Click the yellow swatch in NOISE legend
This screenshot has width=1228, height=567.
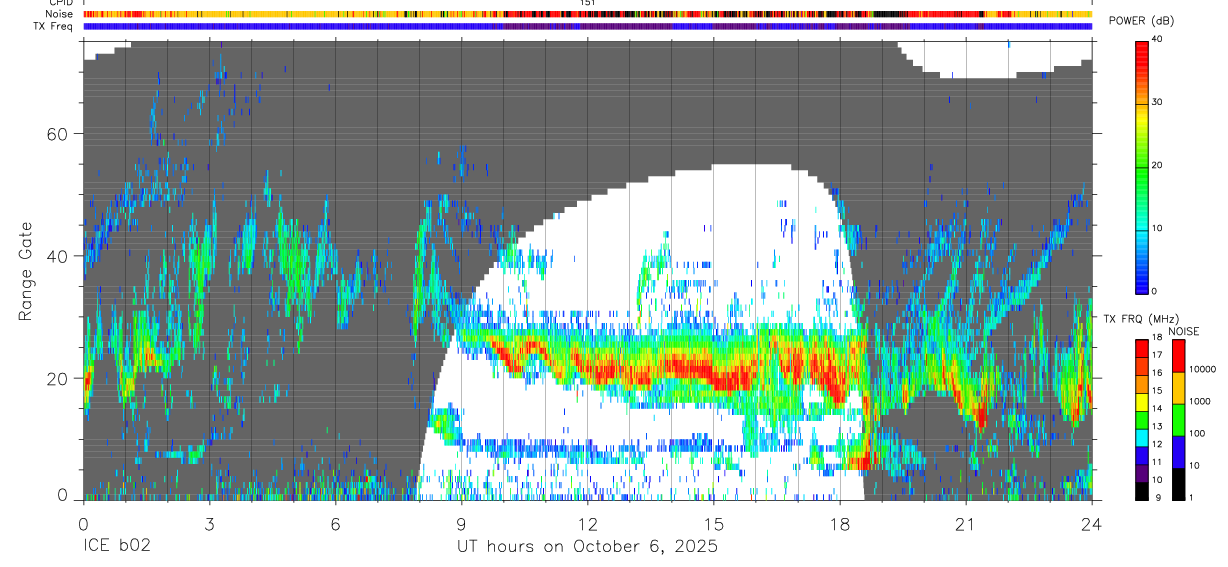point(1179,388)
